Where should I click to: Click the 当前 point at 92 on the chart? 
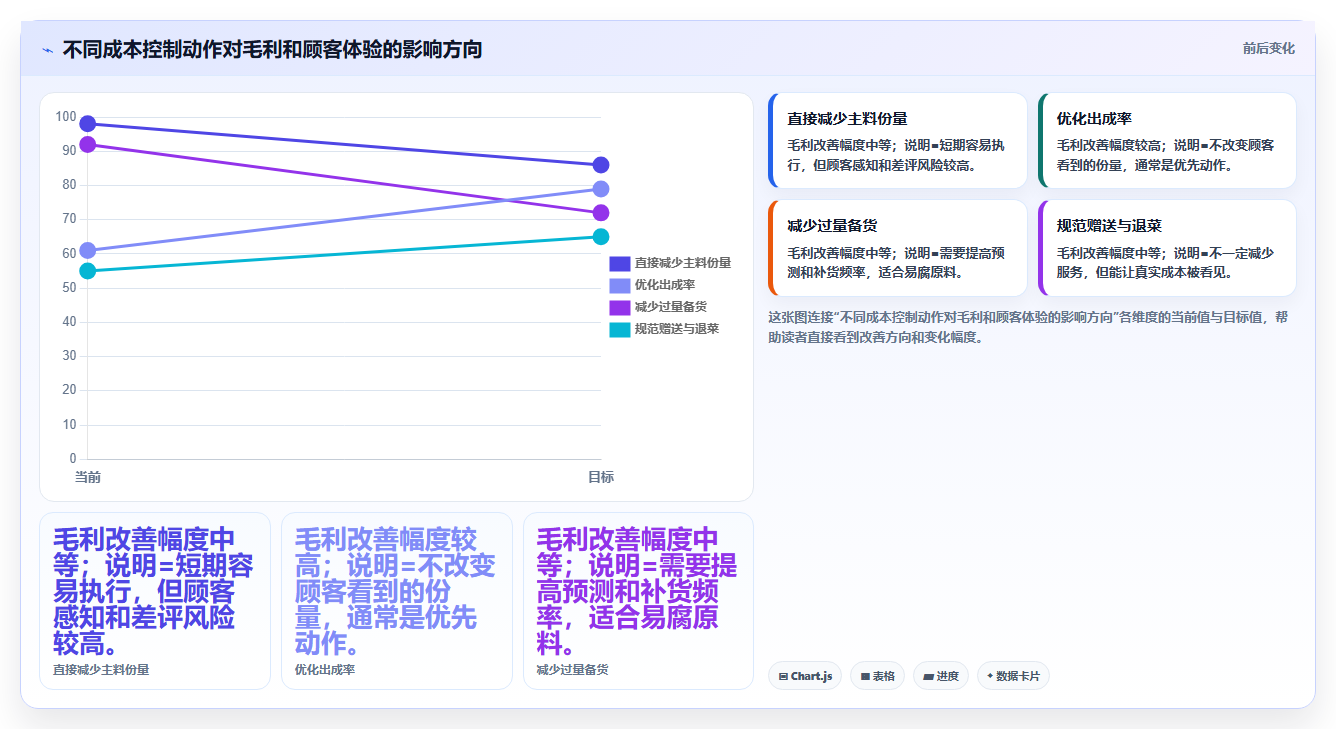coord(88,145)
